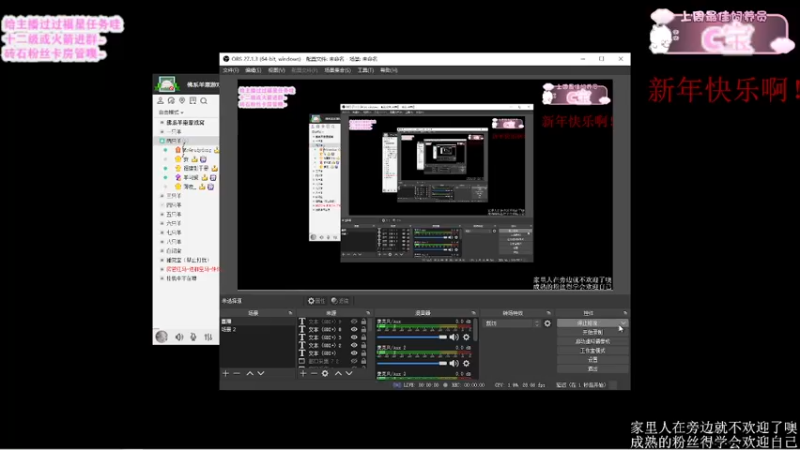Open scene transition properties gear
Image resolution: width=800 pixels, height=450 pixels.
click(547, 323)
